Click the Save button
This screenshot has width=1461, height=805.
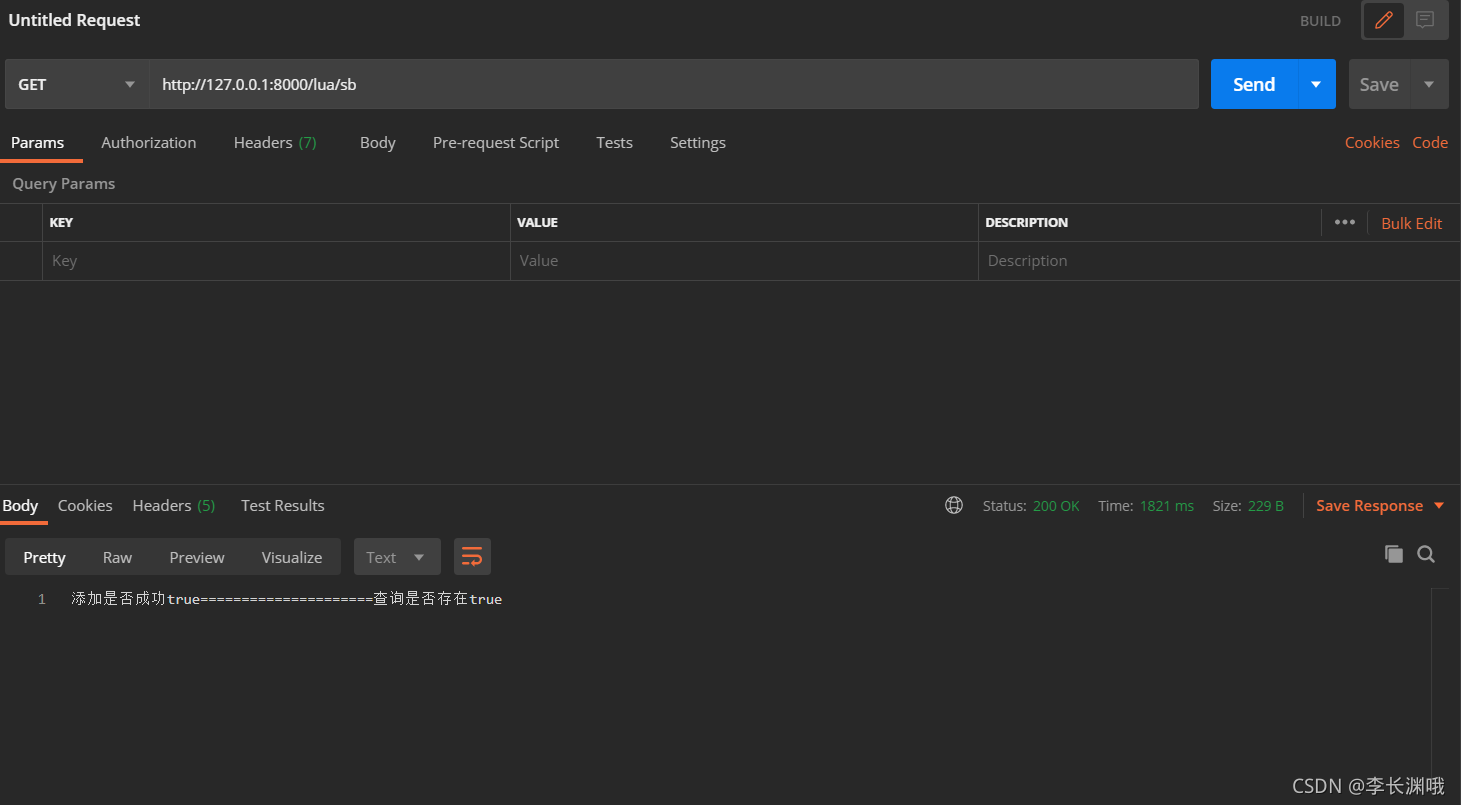click(x=1379, y=84)
